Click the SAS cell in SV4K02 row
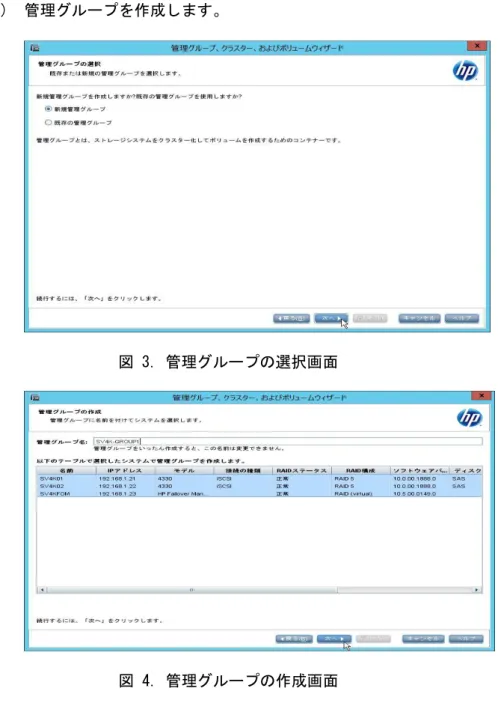The height and width of the screenshot is (712, 498). 458,486
